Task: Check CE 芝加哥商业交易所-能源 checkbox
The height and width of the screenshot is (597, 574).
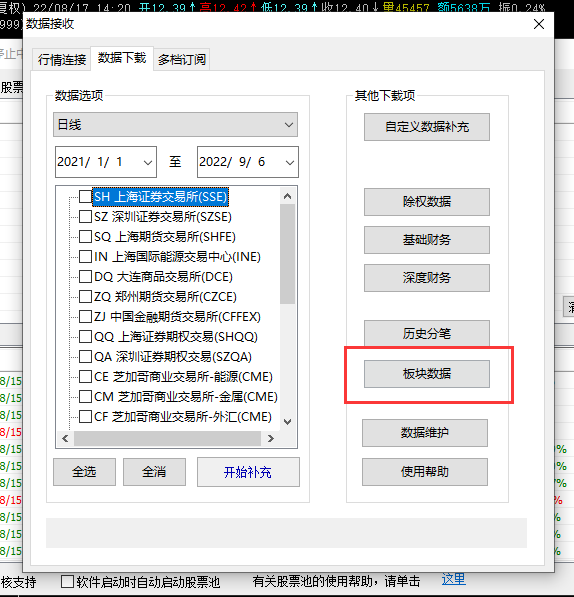Action: point(85,377)
